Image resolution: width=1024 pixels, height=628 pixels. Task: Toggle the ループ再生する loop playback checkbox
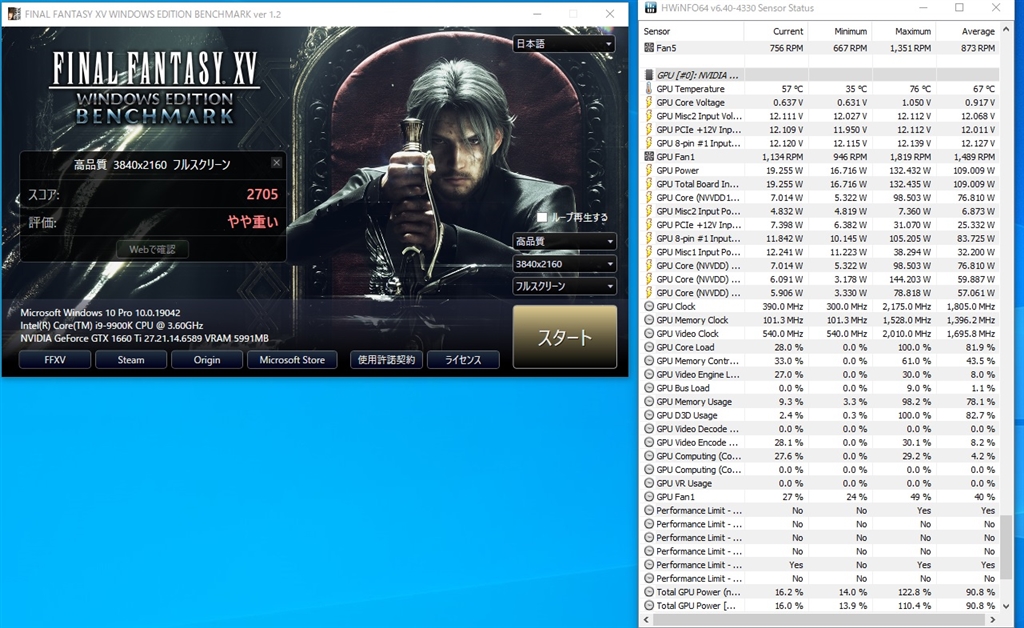[542, 217]
